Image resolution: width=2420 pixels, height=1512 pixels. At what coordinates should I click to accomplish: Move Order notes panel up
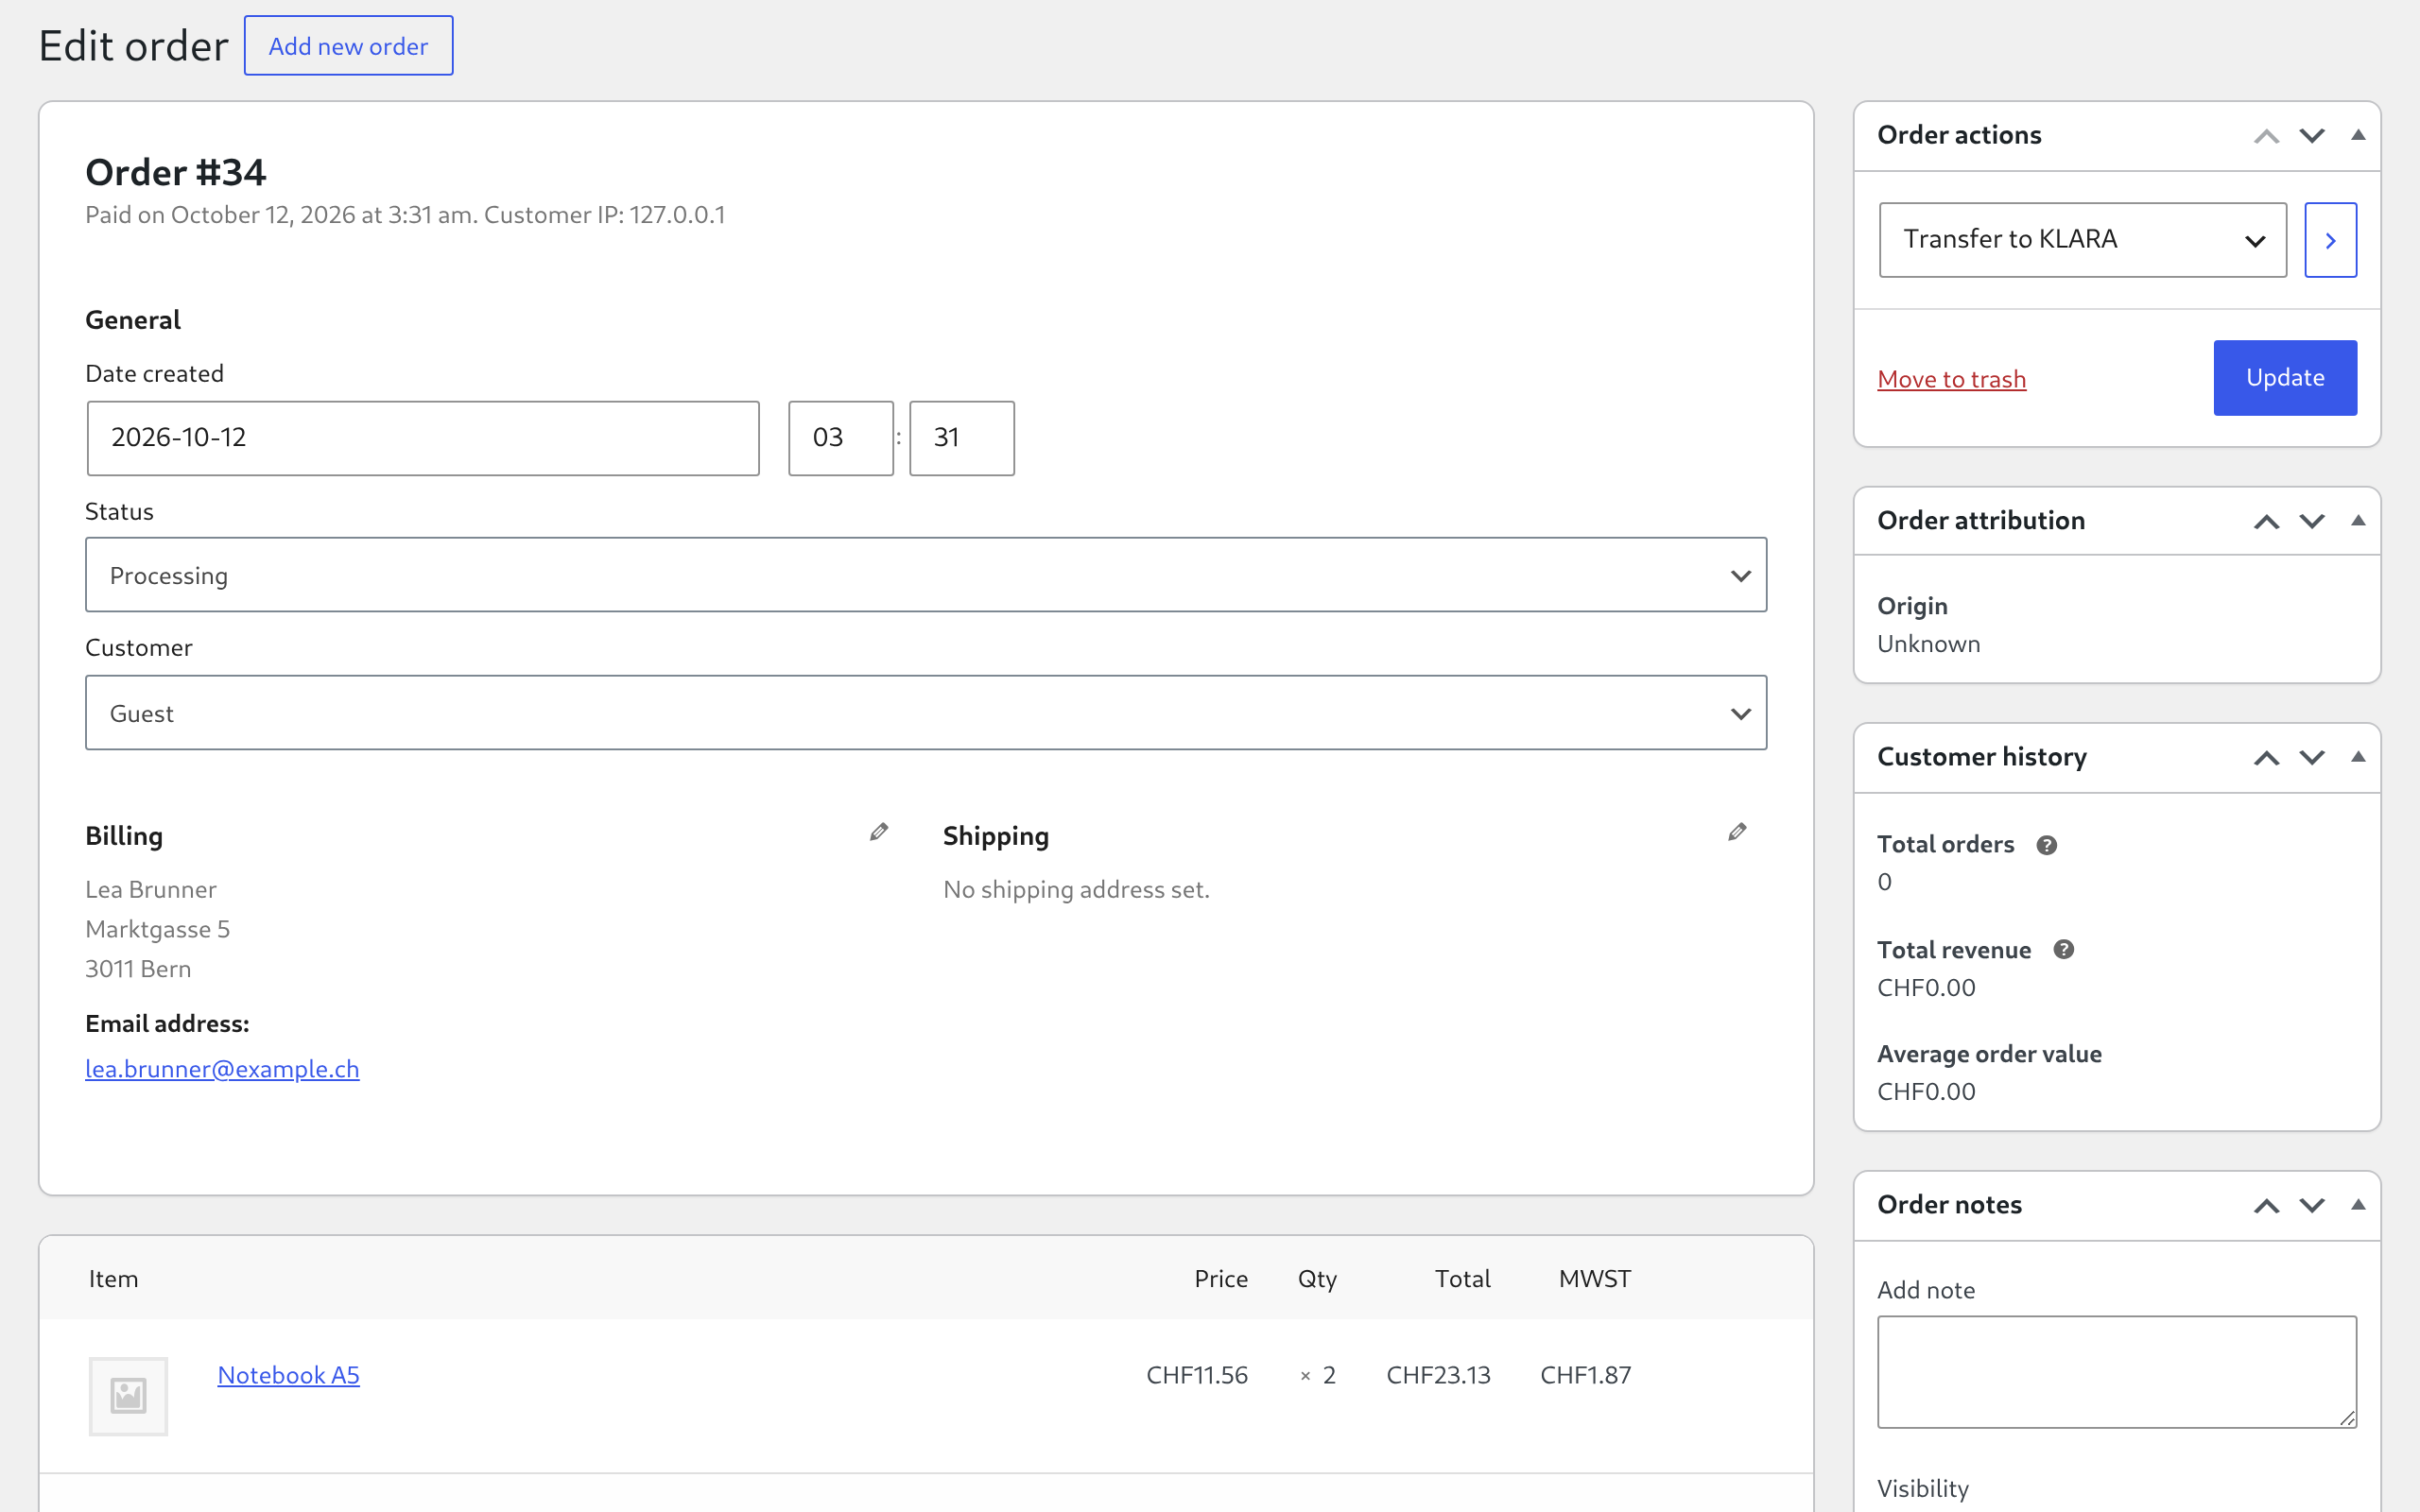(2266, 1206)
